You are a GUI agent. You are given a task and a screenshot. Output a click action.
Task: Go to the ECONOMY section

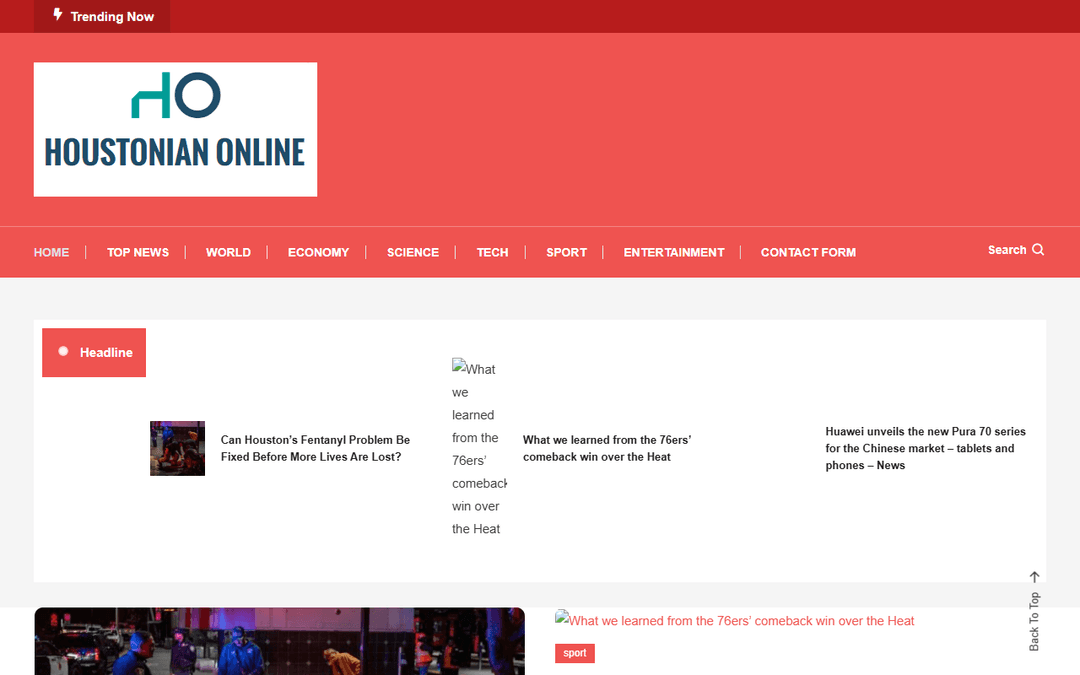318,252
